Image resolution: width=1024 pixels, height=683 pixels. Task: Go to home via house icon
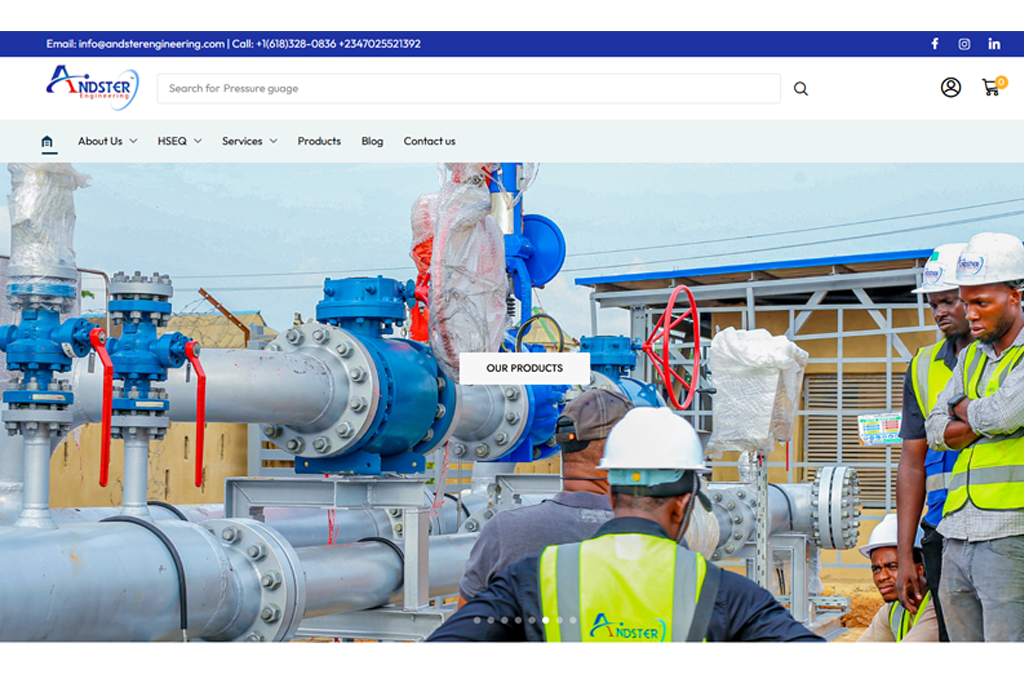click(x=47, y=142)
